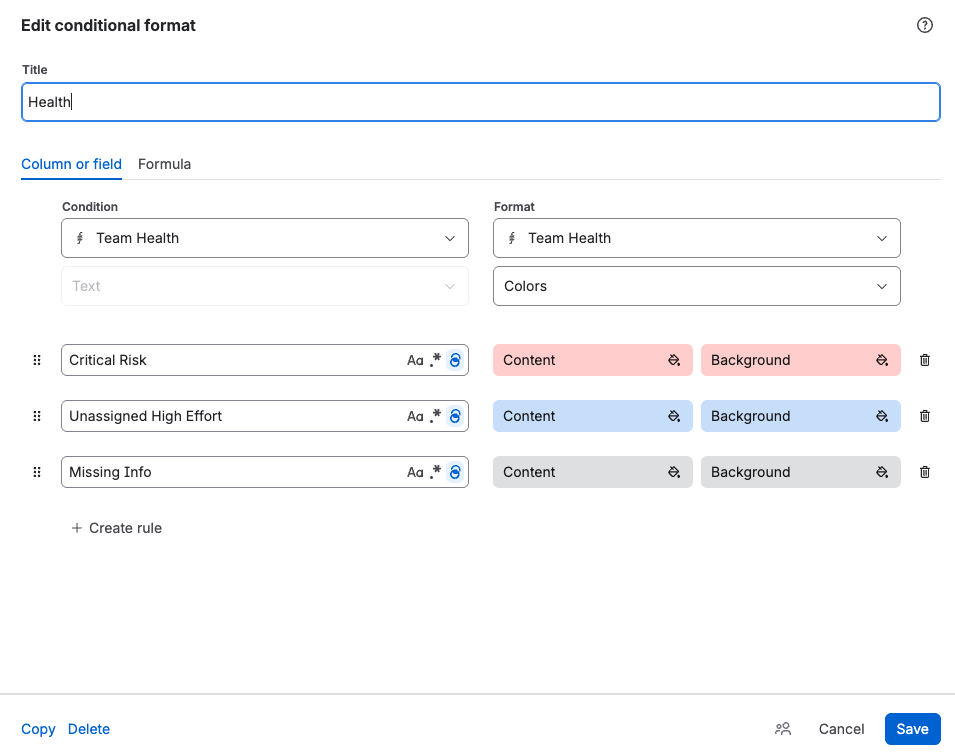955x753 pixels.
Task: Click the Copy link
Action: 38,729
